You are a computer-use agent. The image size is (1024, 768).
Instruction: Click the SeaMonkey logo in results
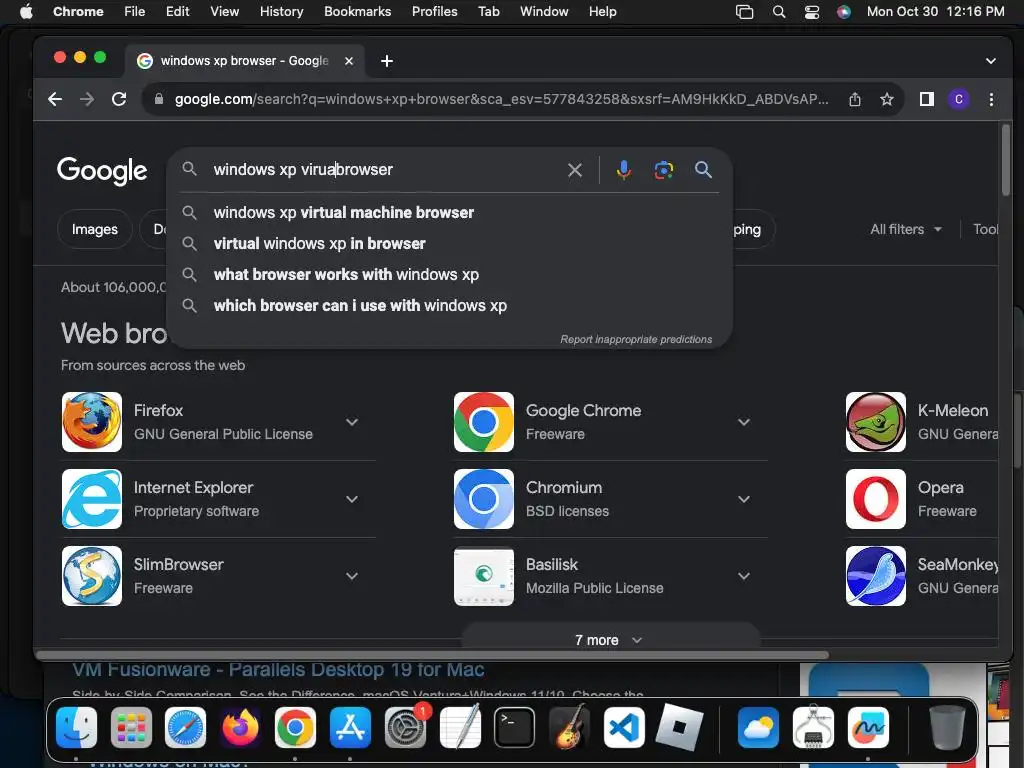pyautogui.click(x=876, y=576)
